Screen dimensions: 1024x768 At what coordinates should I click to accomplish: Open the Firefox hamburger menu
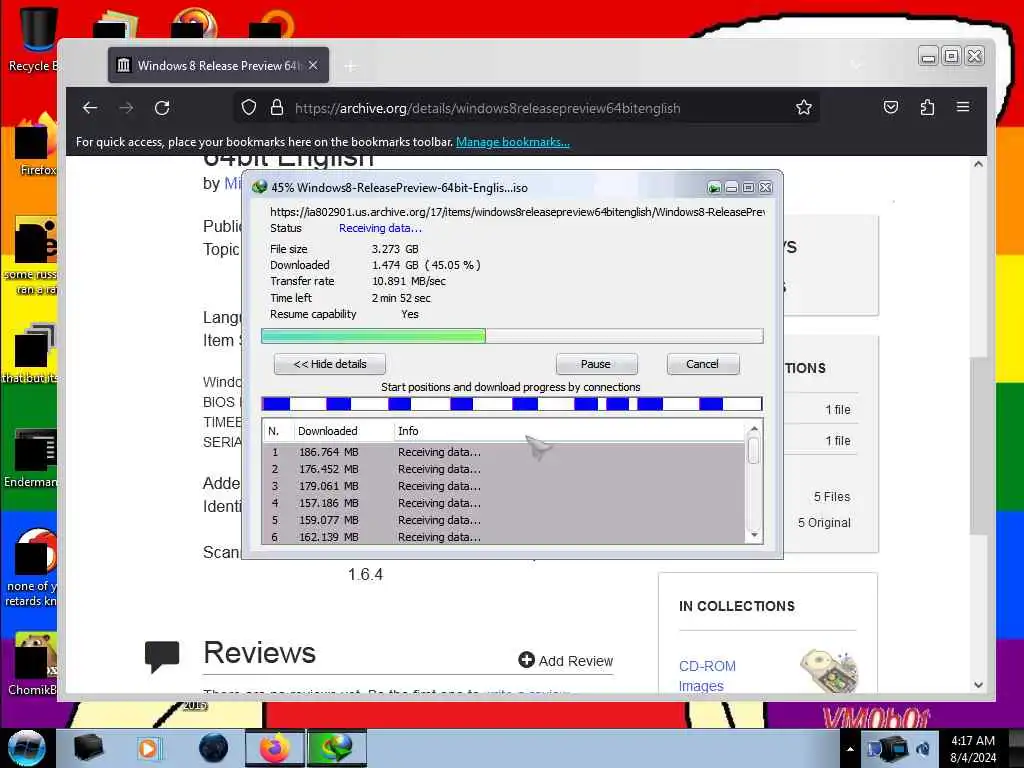click(x=963, y=106)
